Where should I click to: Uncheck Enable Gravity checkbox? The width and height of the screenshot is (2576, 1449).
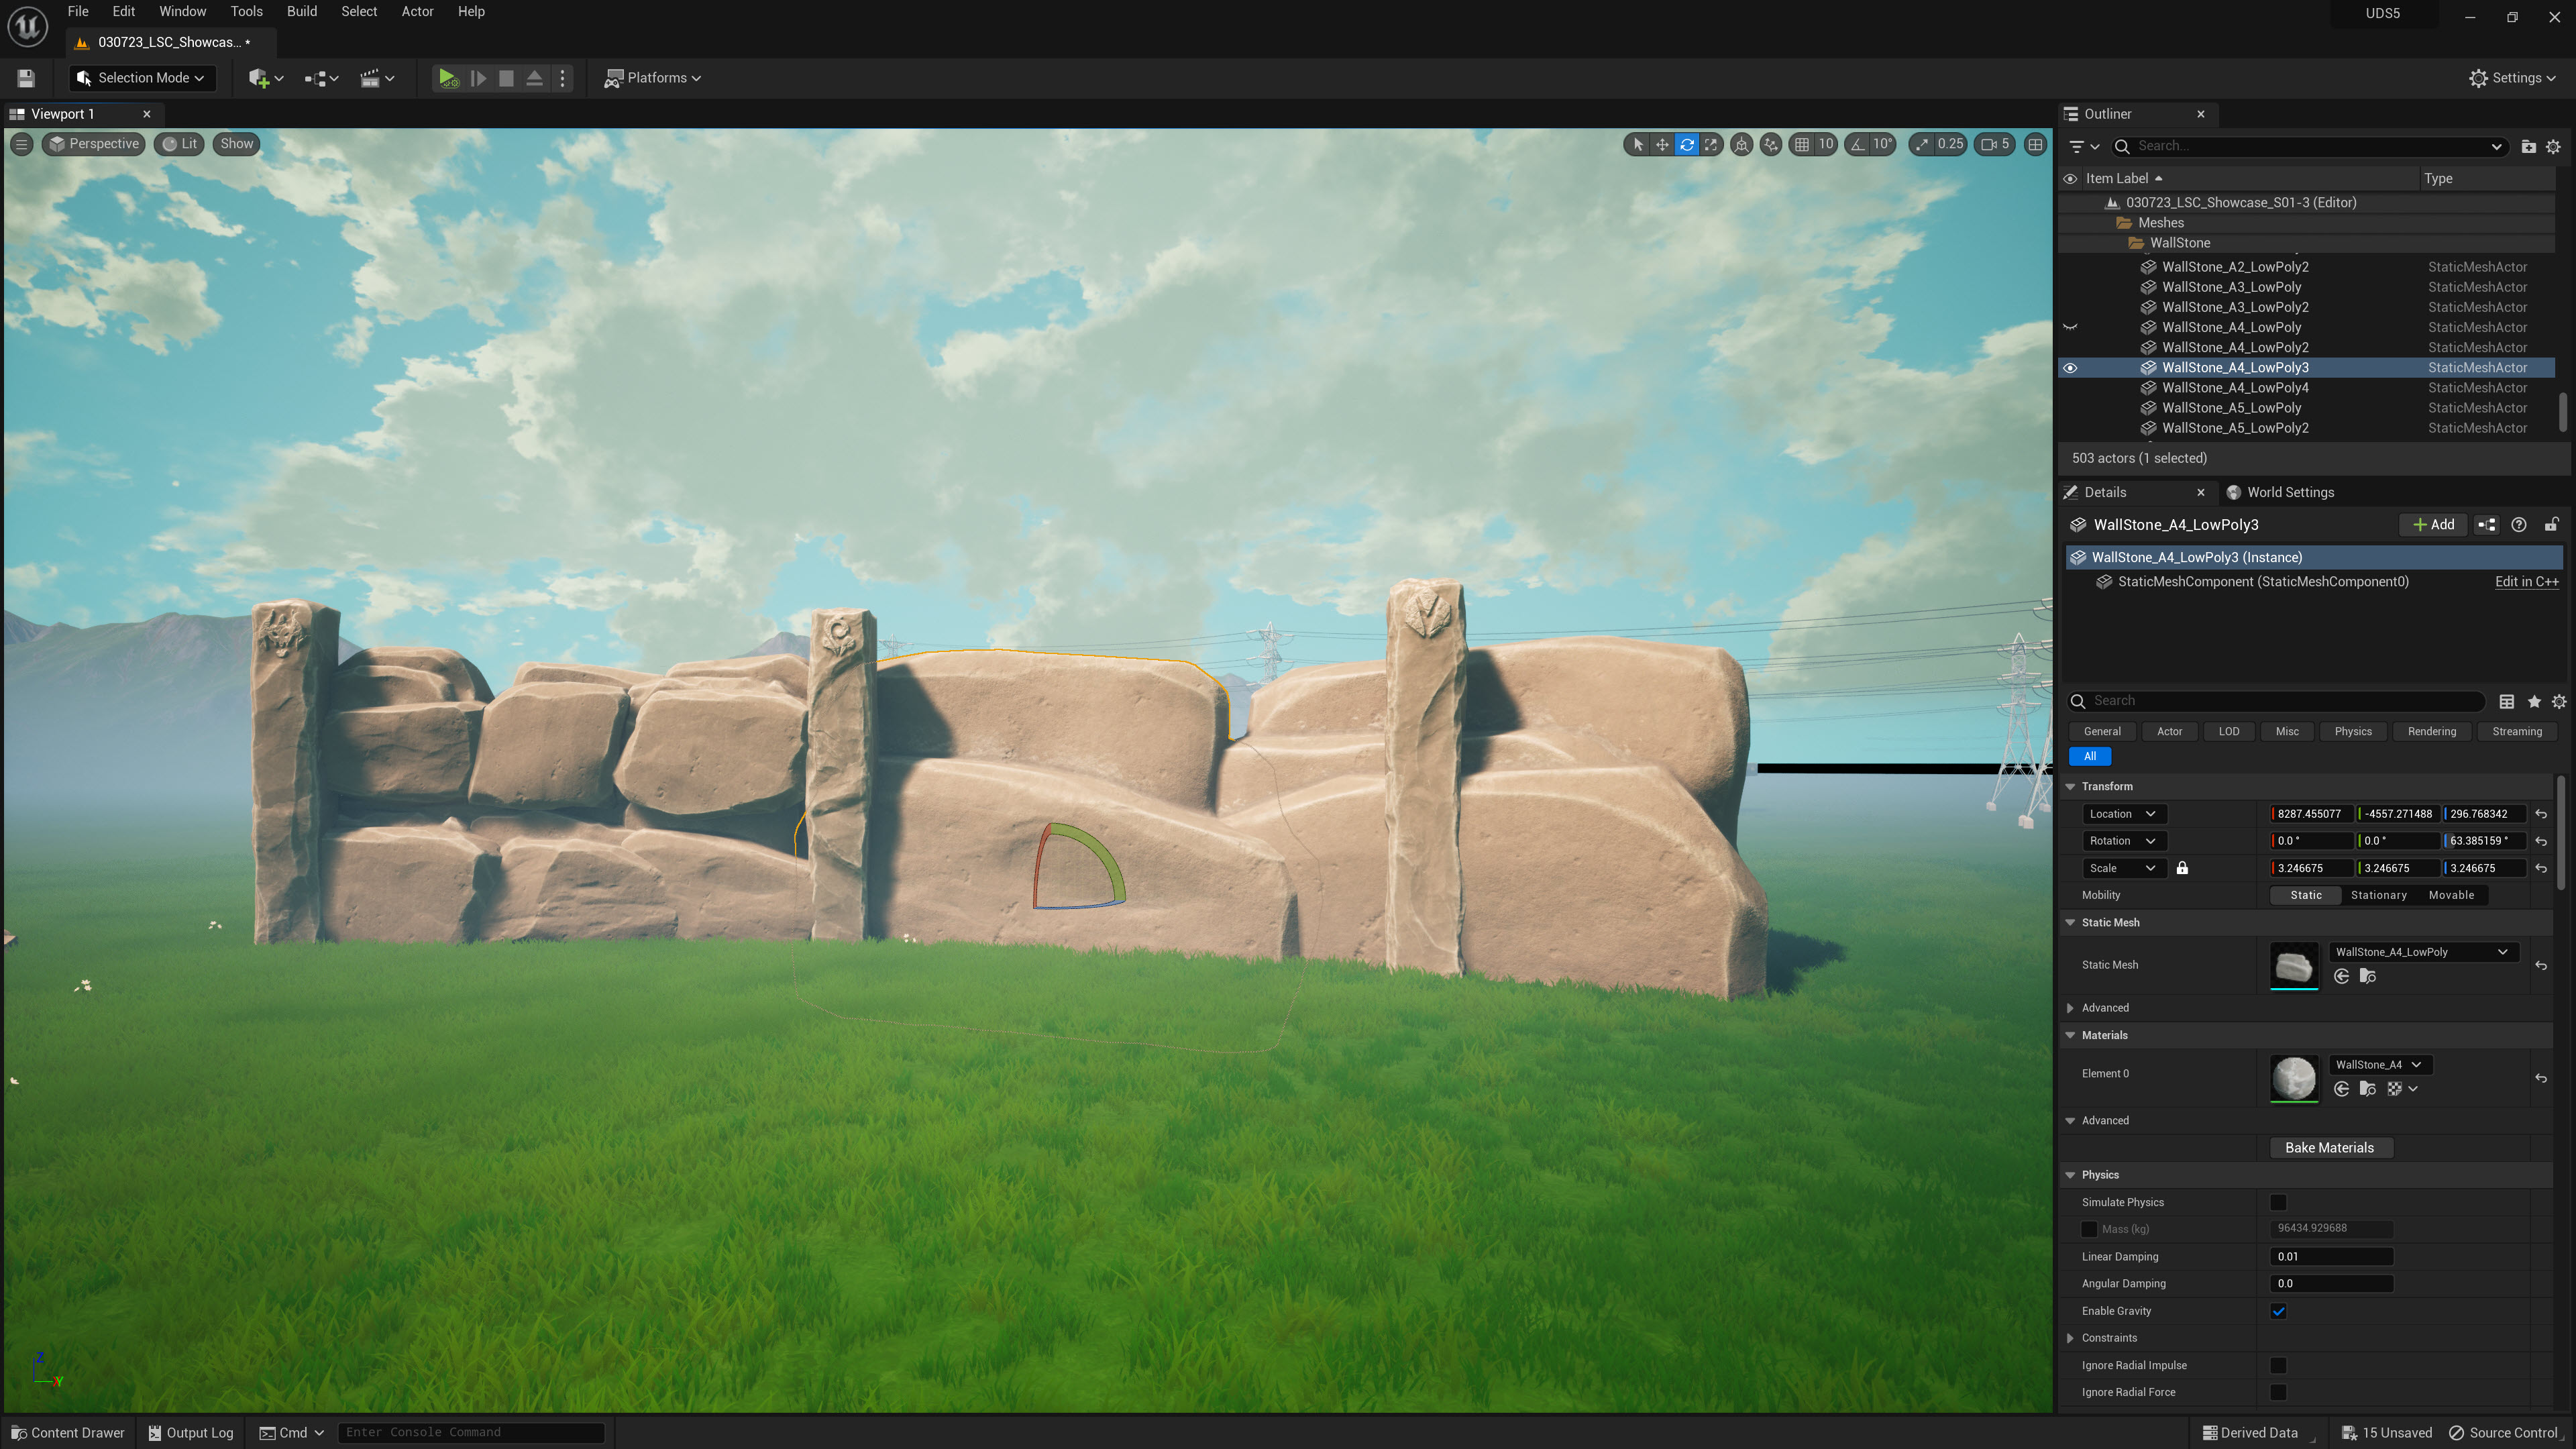point(2278,1311)
